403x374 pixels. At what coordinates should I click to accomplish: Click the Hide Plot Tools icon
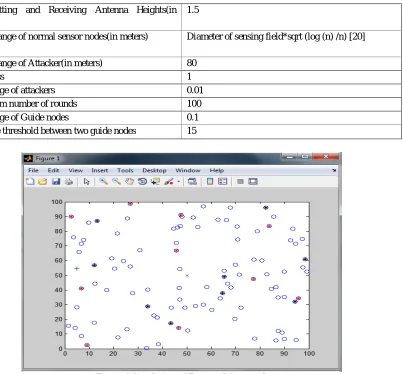click(x=240, y=181)
